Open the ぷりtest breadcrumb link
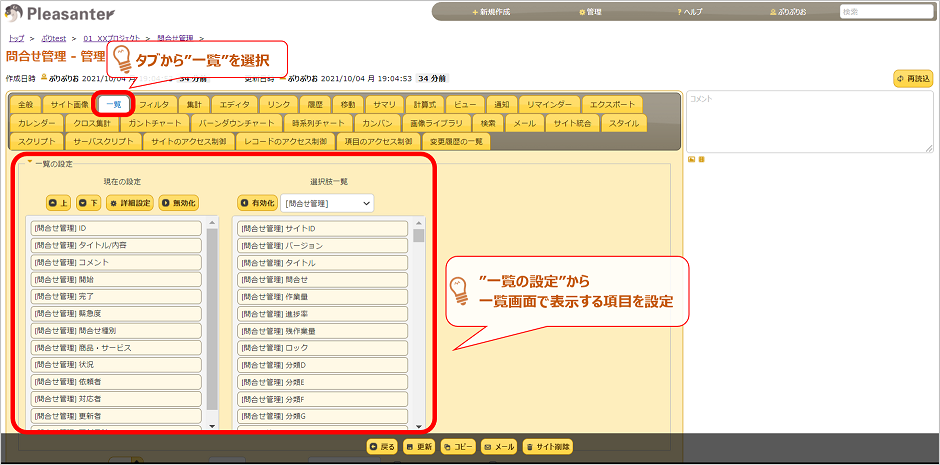 click(x=53, y=38)
